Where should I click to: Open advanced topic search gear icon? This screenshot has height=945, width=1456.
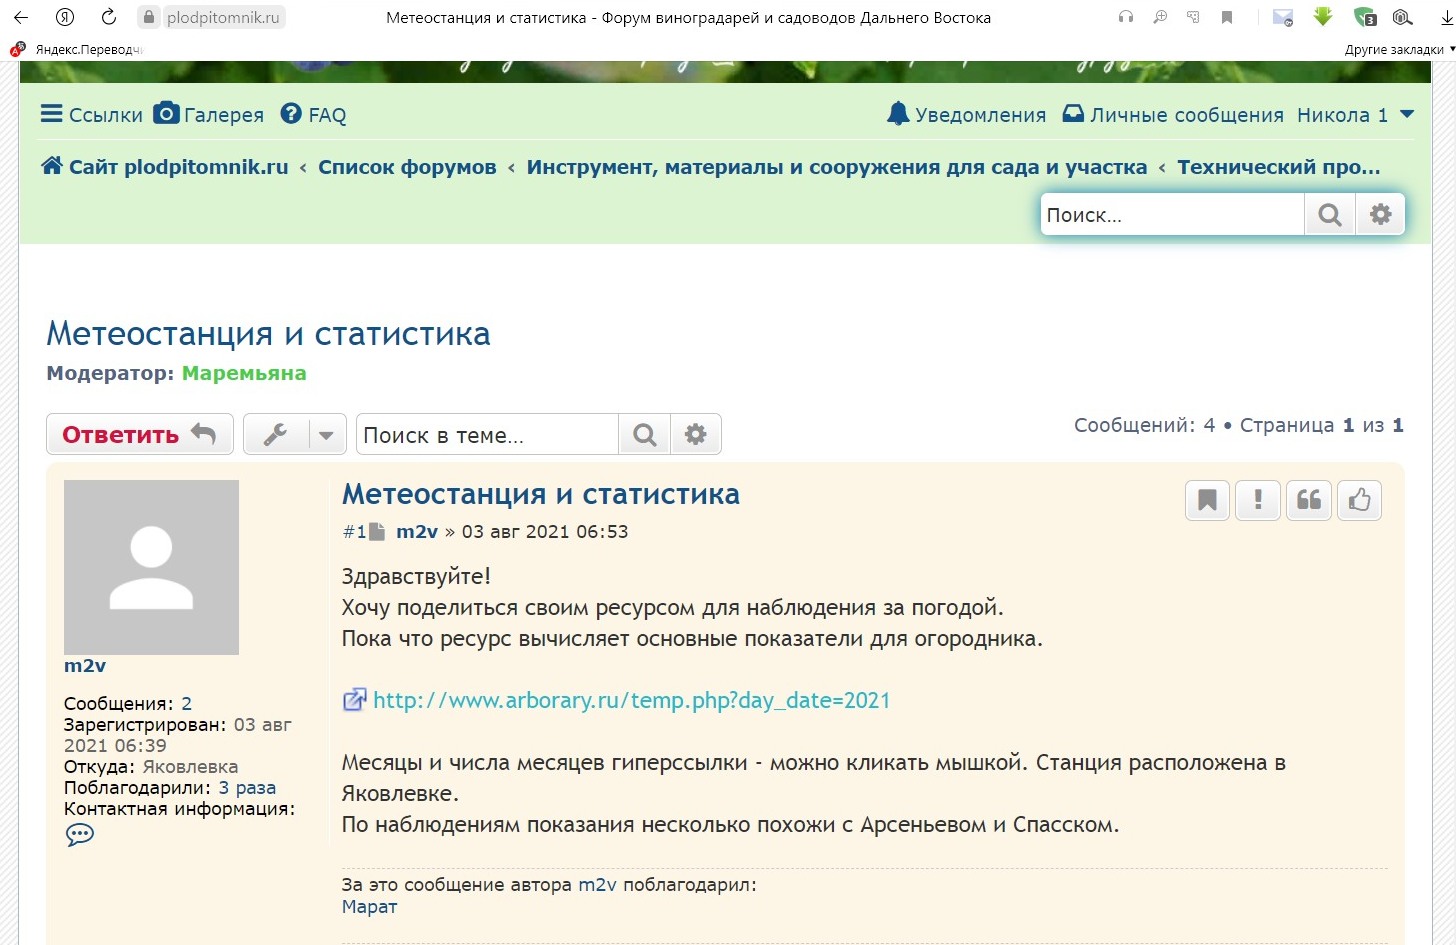coord(695,435)
